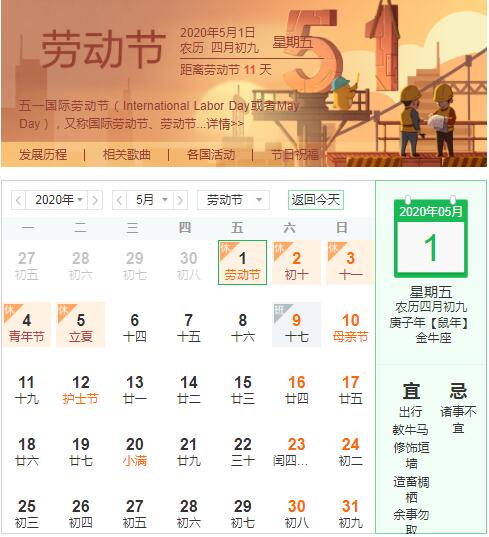Select May 25 初三 date cell

(27, 511)
